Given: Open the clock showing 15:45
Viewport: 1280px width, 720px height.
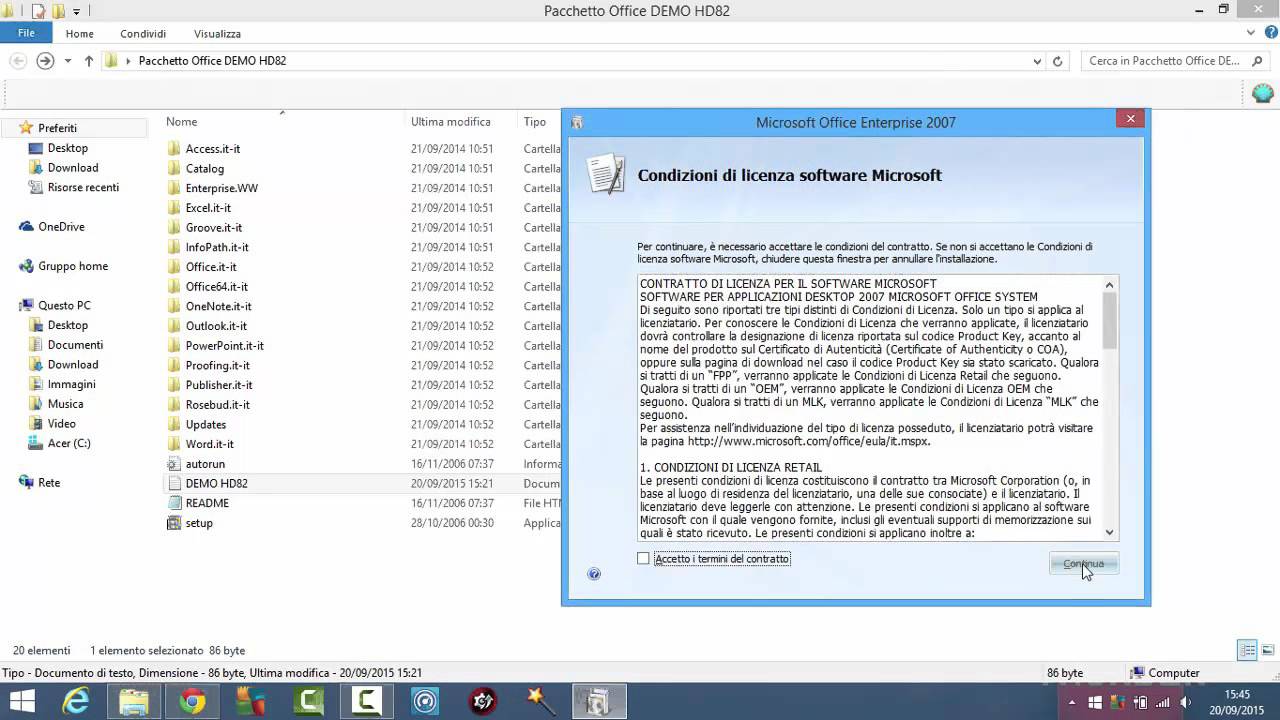Looking at the screenshot, I should click(1237, 701).
